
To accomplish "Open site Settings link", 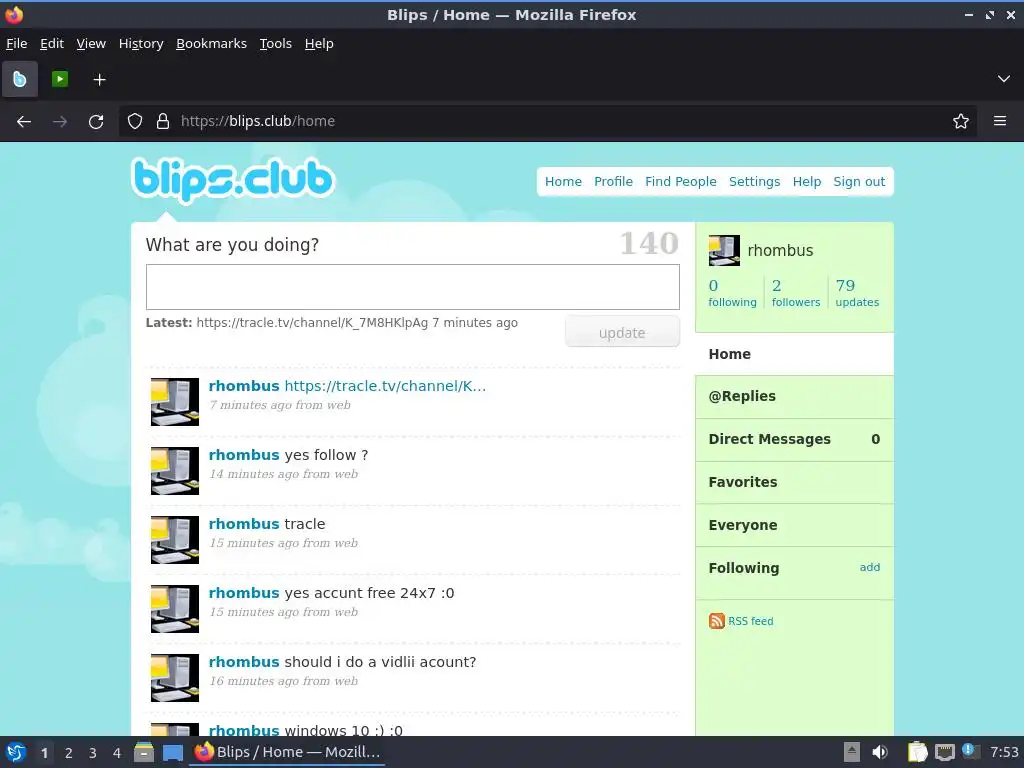I will pyautogui.click(x=754, y=182).
